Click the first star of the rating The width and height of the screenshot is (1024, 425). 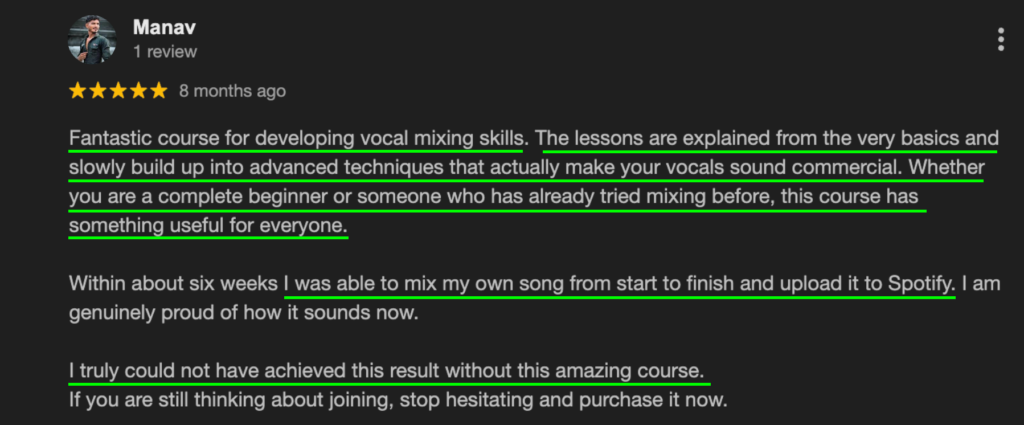pos(77,91)
